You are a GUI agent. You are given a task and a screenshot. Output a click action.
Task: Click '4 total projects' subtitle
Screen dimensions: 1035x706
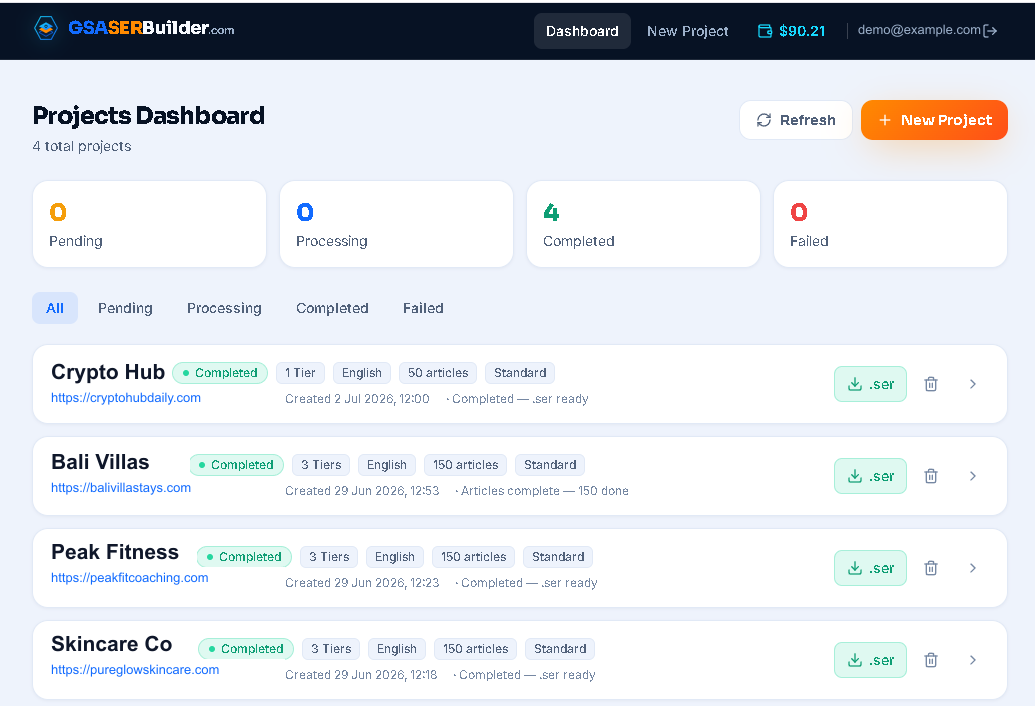82,146
